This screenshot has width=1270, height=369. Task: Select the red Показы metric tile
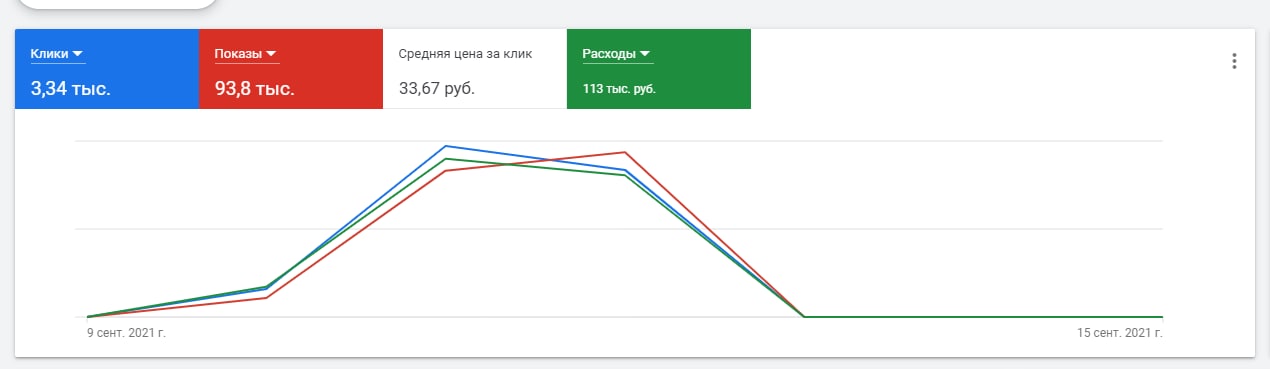pyautogui.click(x=291, y=68)
